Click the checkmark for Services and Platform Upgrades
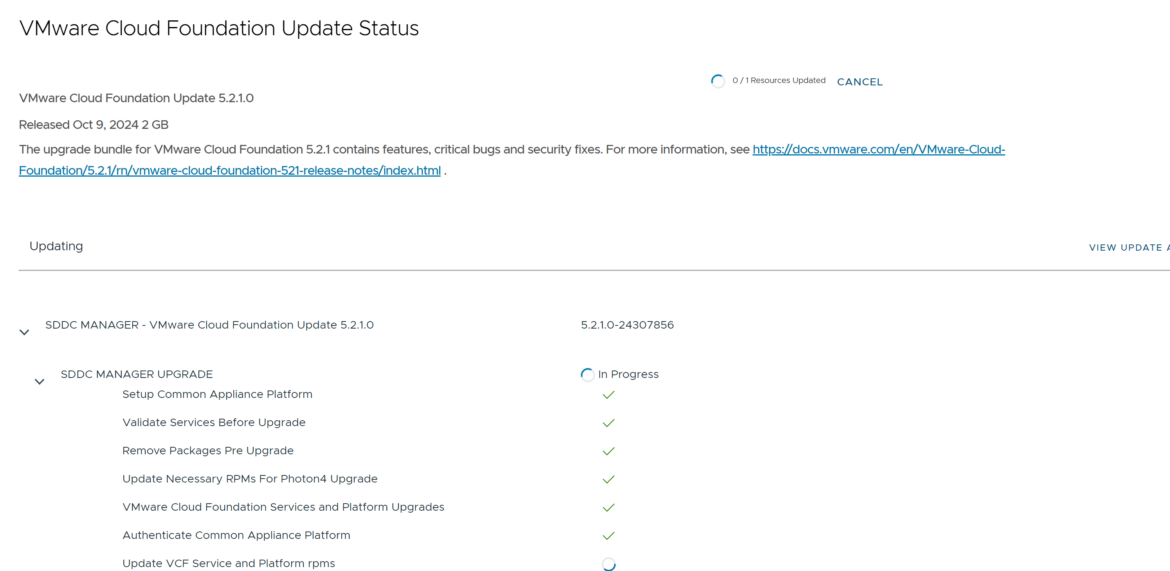This screenshot has width=1170, height=571. 608,507
